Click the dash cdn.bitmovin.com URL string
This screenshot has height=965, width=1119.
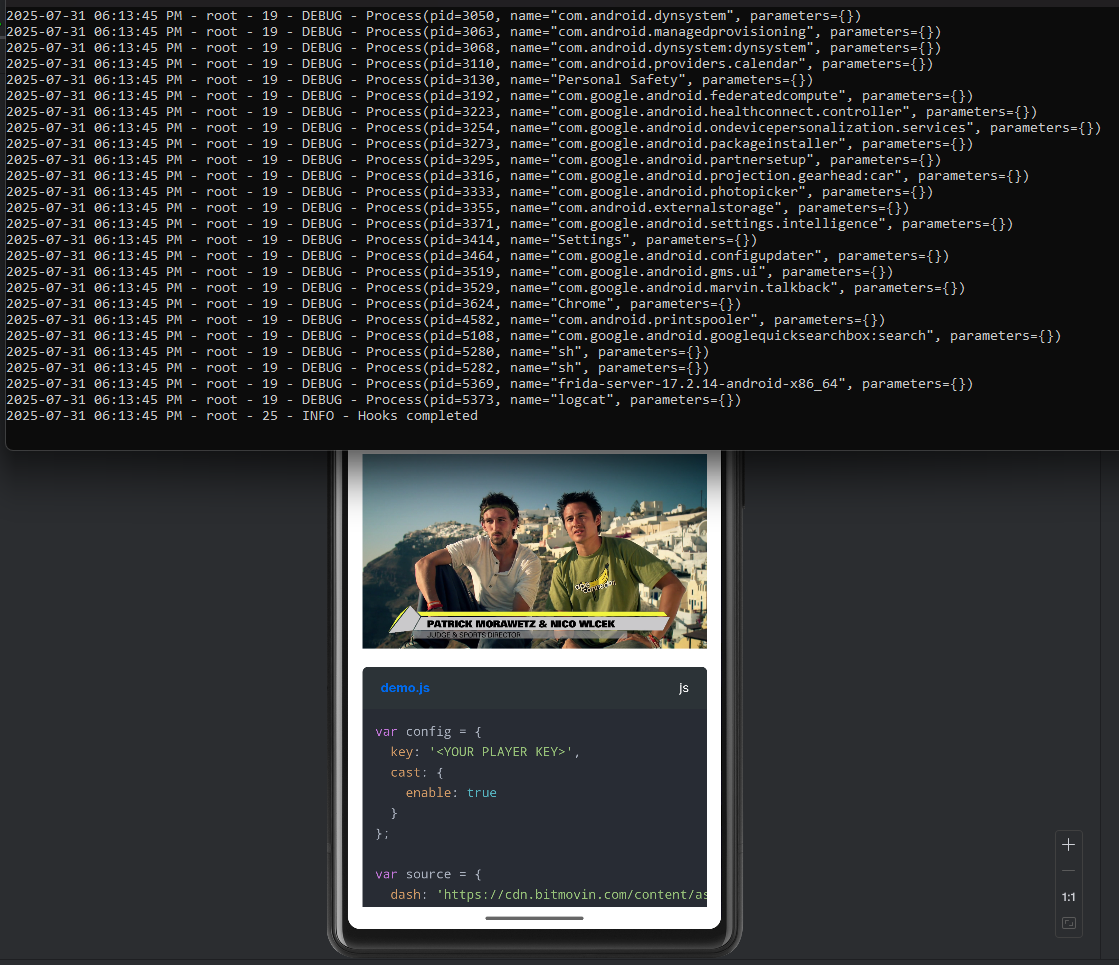(575, 894)
